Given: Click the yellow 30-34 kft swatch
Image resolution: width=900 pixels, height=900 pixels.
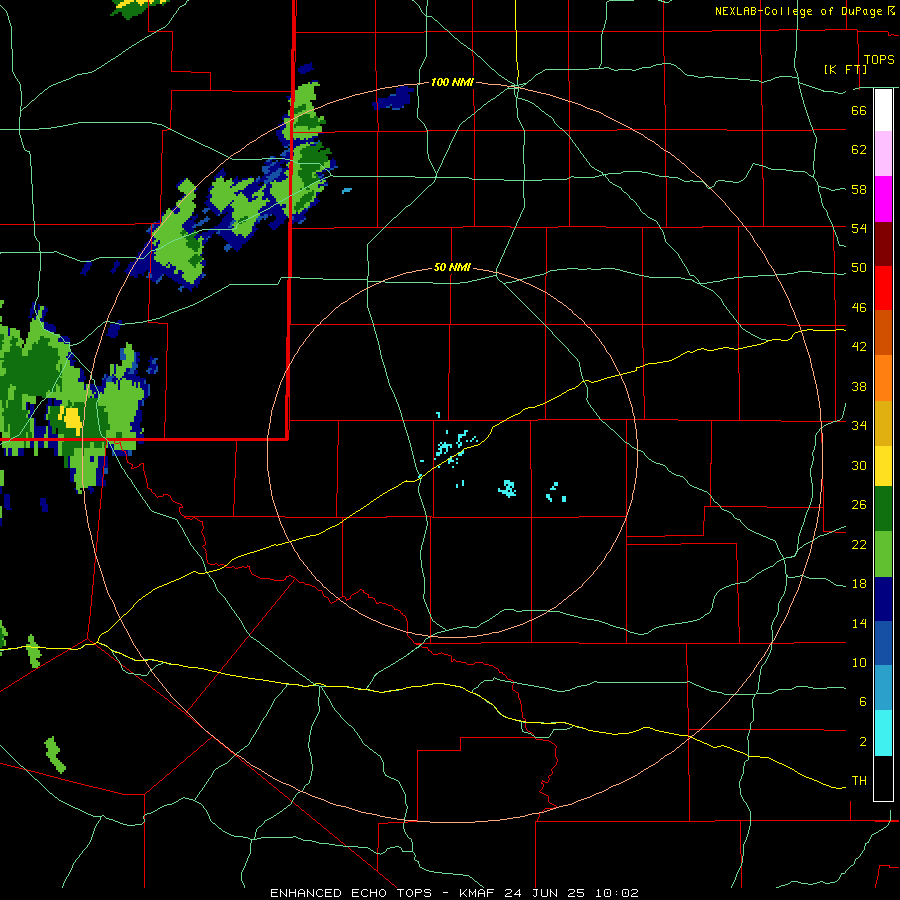Looking at the screenshot, I should (883, 466).
